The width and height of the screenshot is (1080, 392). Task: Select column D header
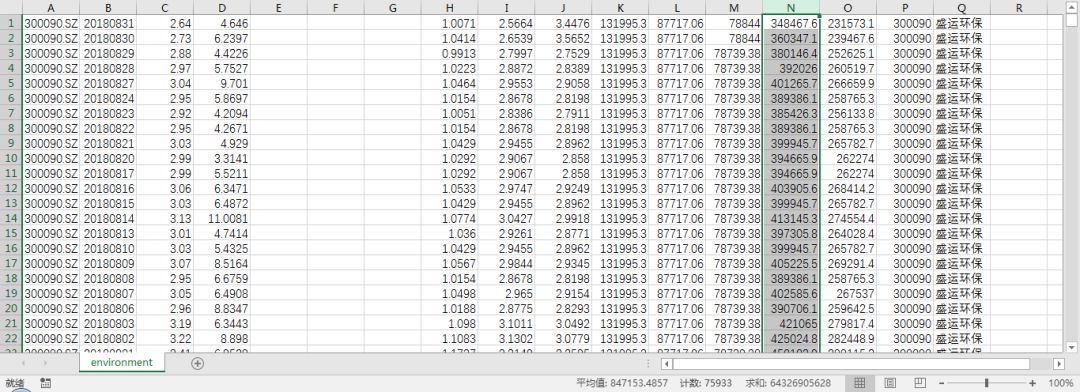[222, 8]
